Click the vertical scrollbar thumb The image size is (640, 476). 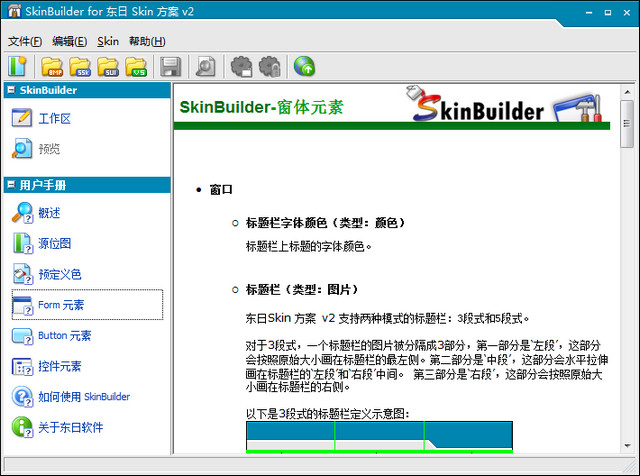point(627,124)
